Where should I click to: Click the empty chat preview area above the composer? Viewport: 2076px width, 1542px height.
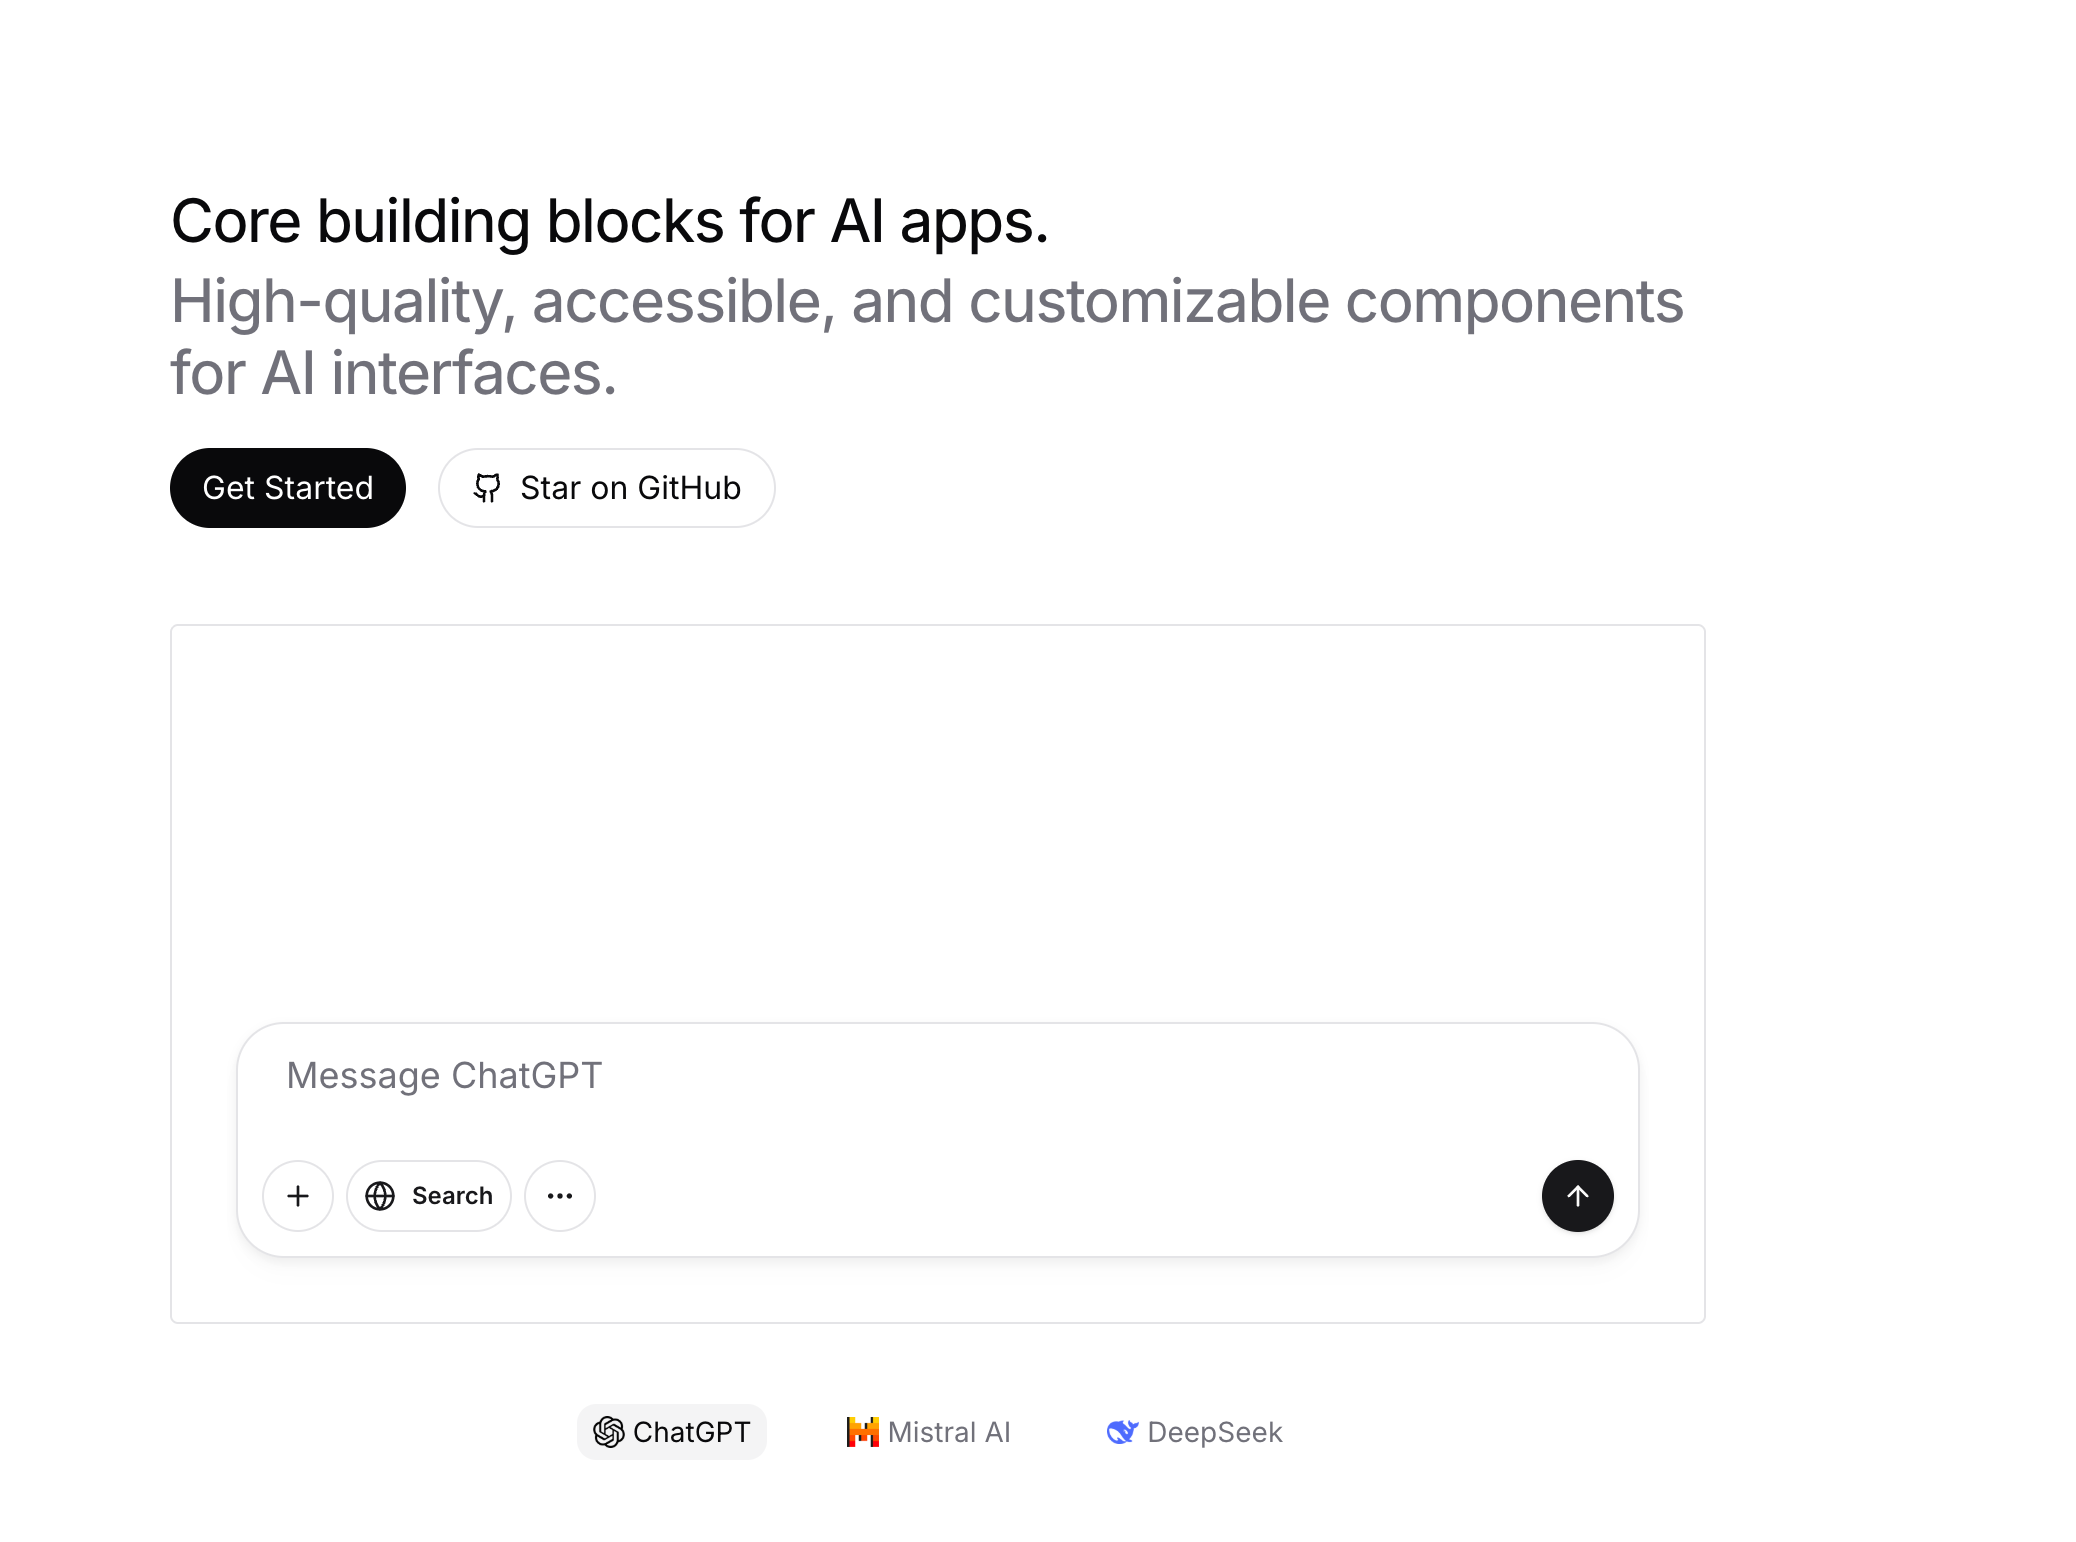937,820
